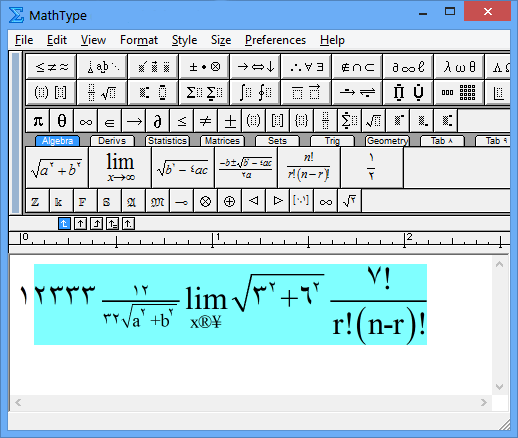Insert the square root of a²+b² expression
Screen dimensions: 518x438
point(57,167)
